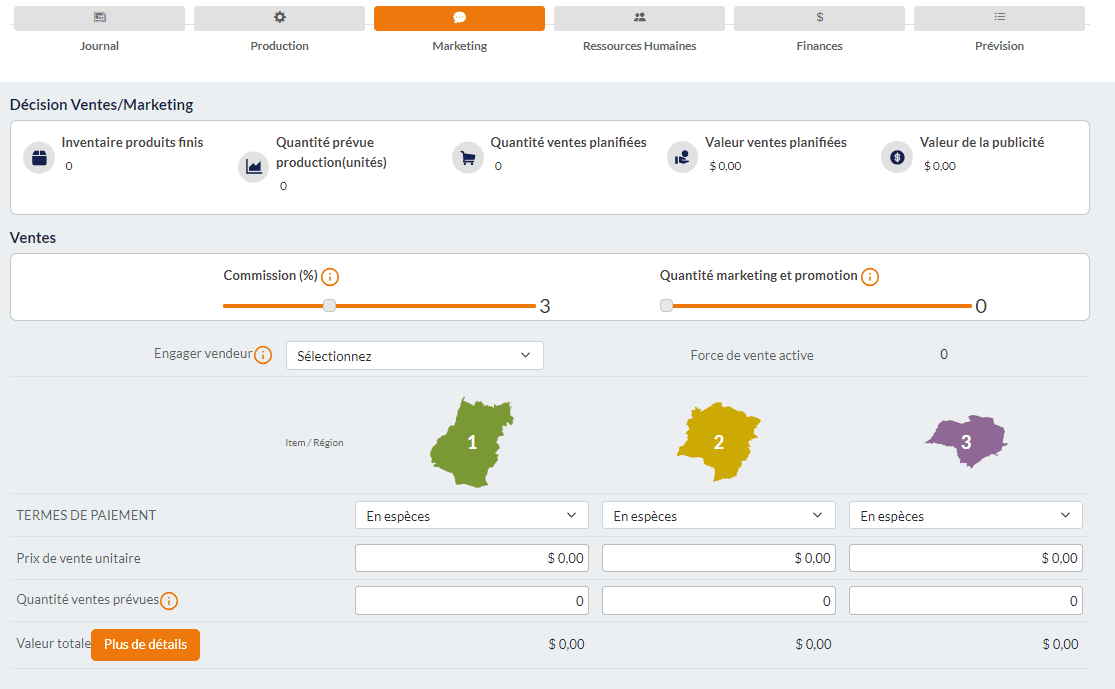Click info icon beside Quantité ventes prévues

(x=169, y=601)
